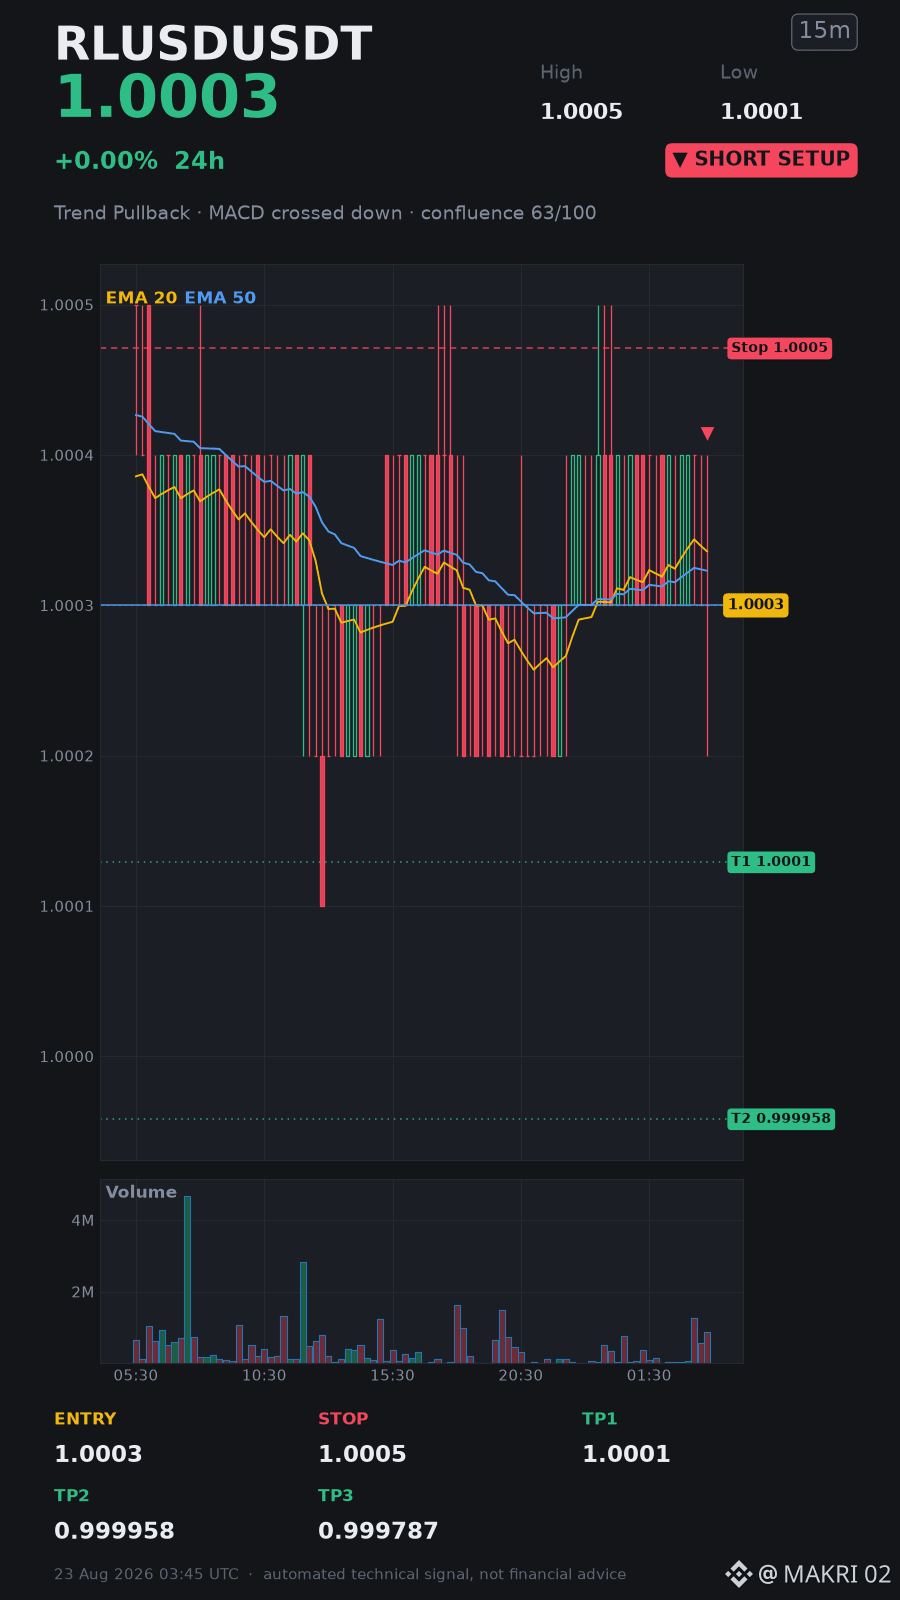Click the RLUSDUSDT symbol title

[213, 45]
